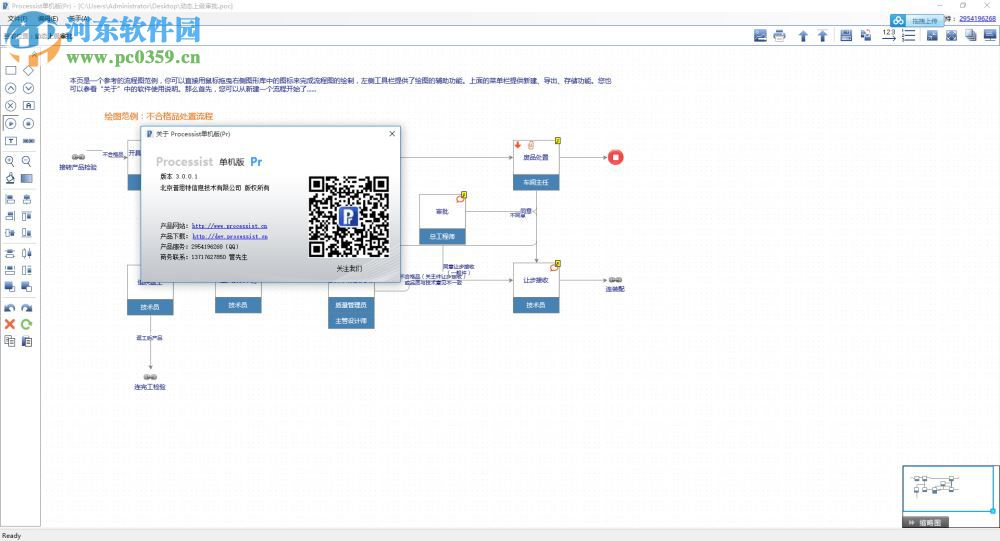Select the start event play-circle shape

11,123
